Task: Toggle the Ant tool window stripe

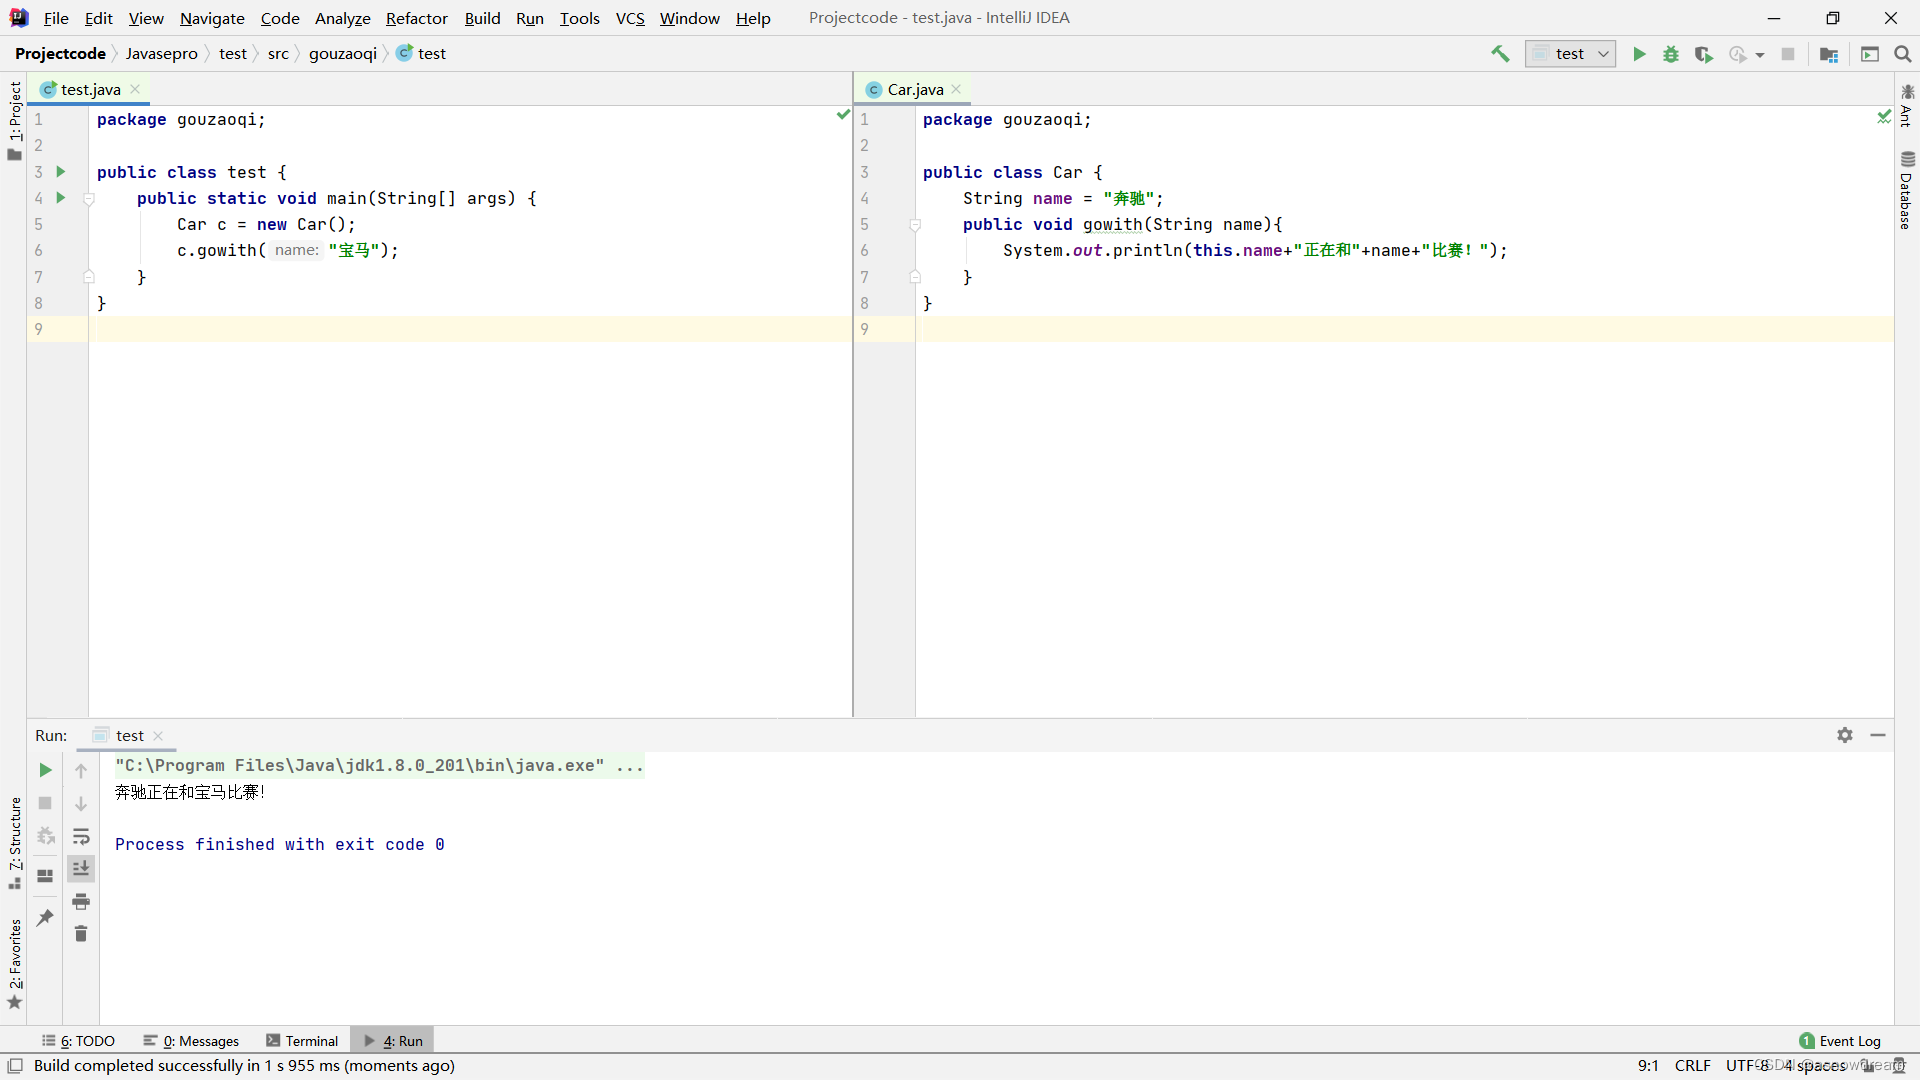Action: (x=1907, y=106)
